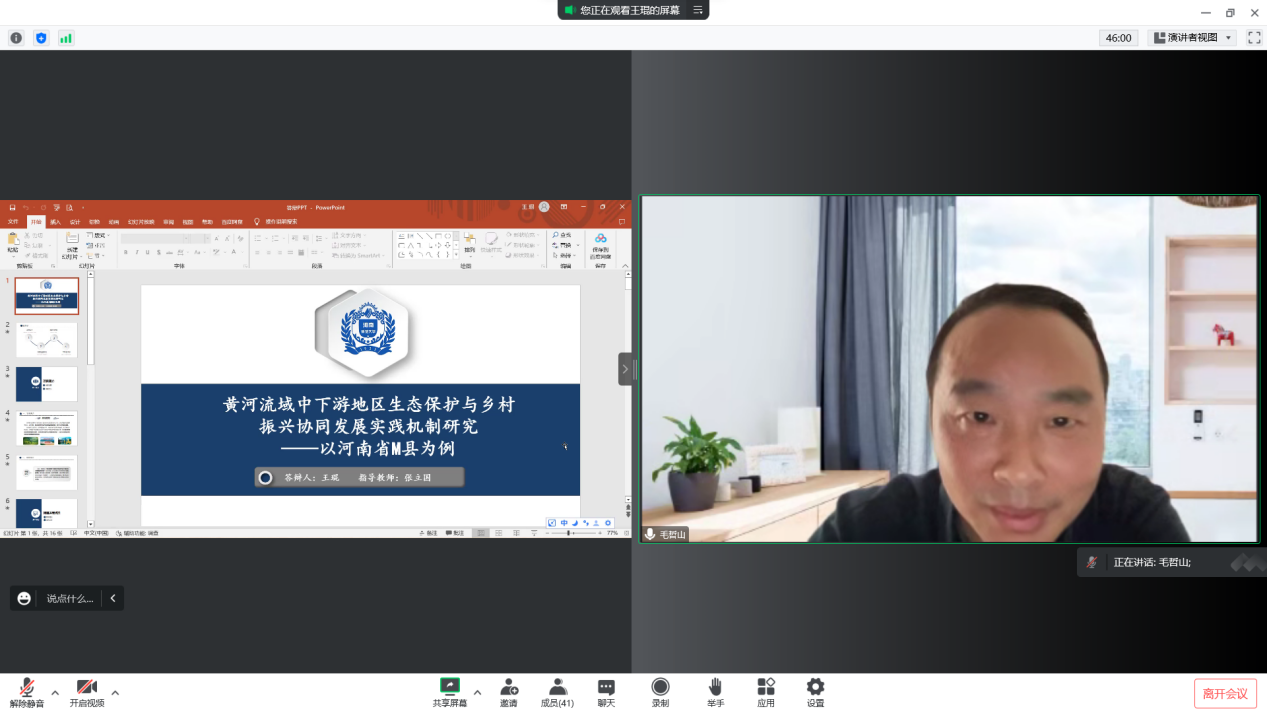Click the Share Screen button

point(449,692)
